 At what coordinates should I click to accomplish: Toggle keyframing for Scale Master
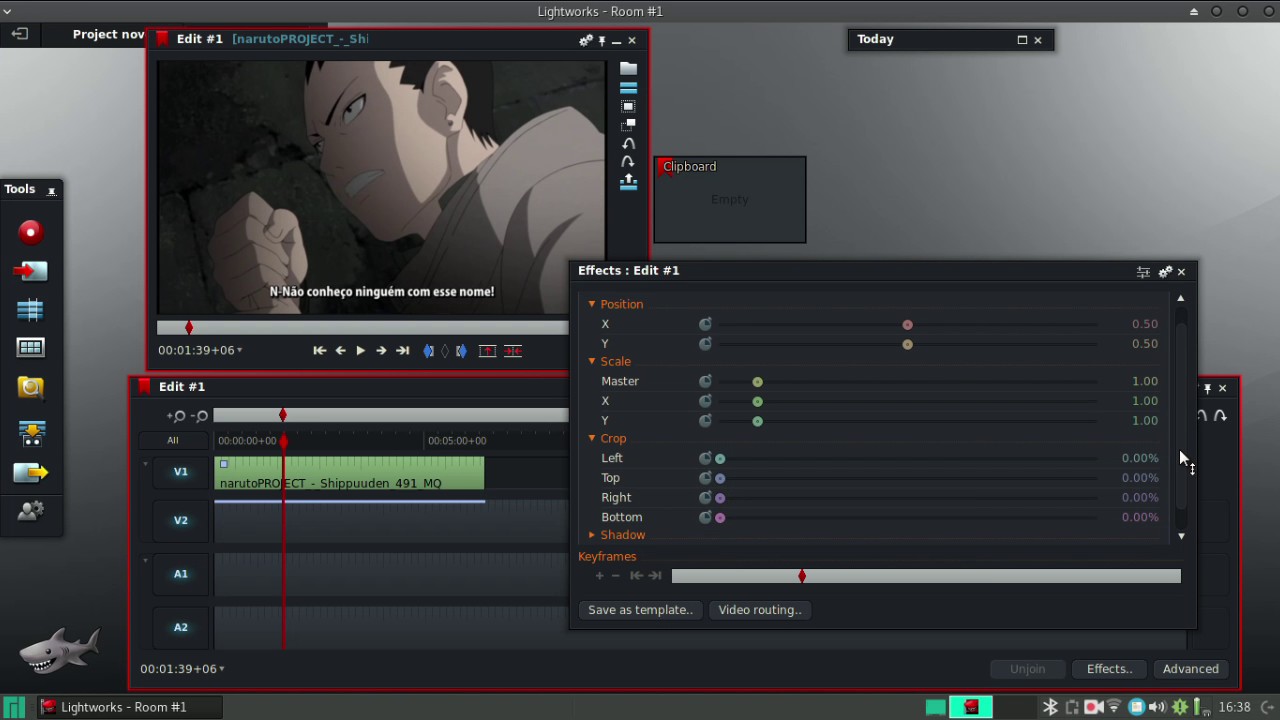(705, 381)
